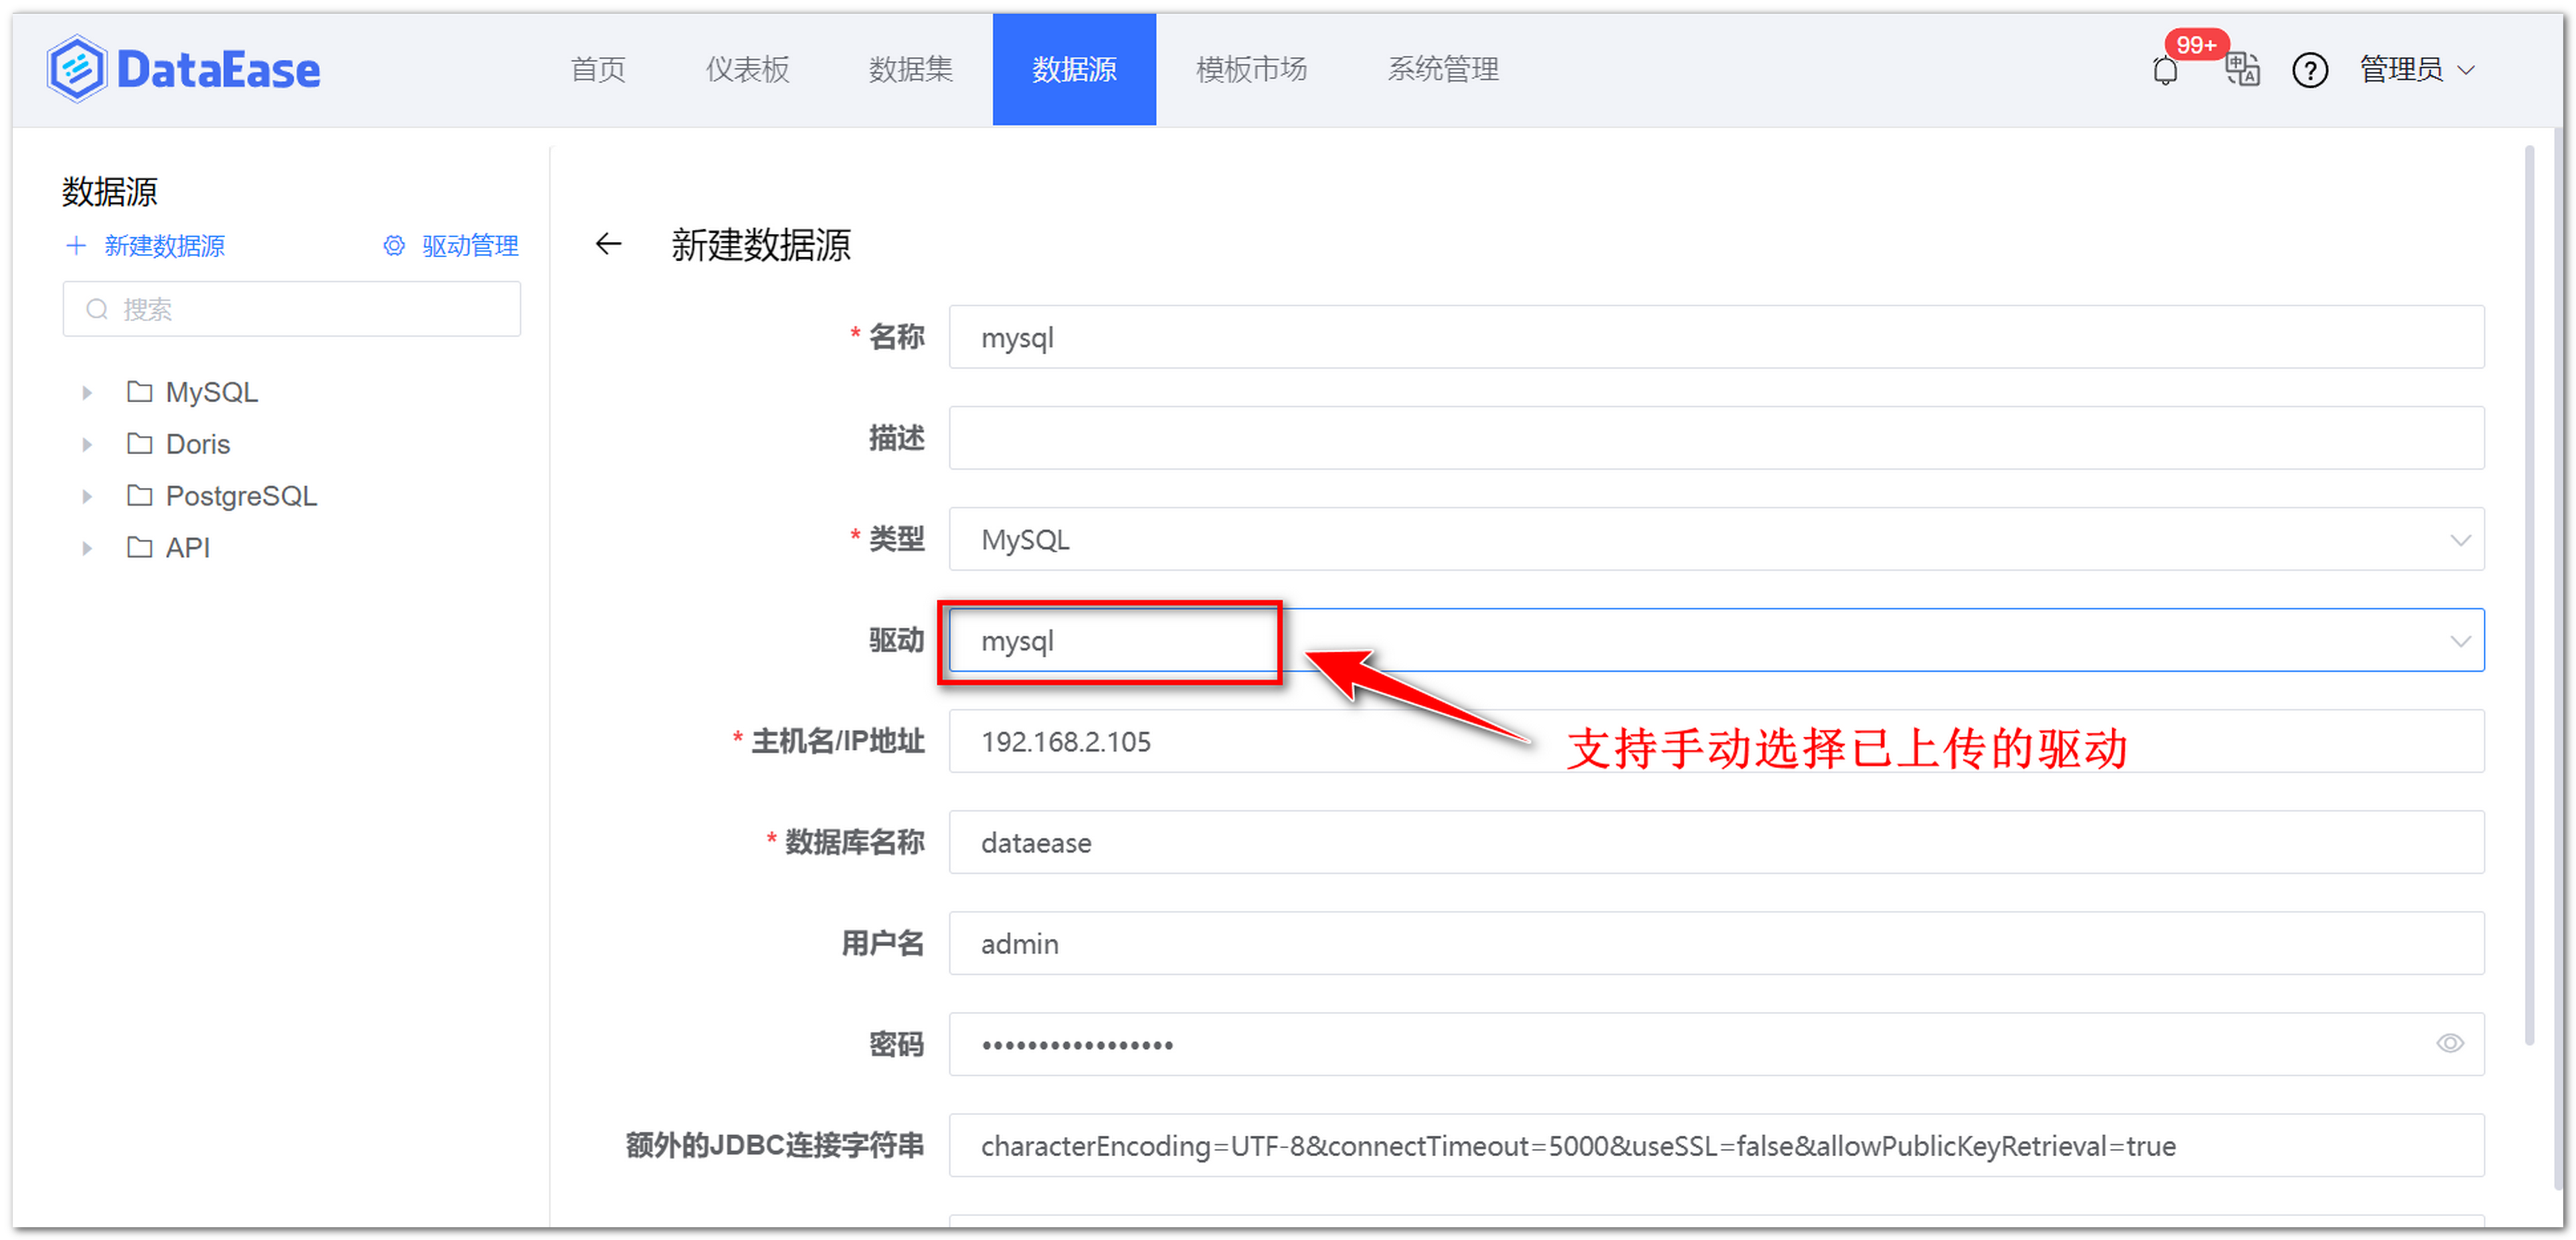Show the hidden password using eye toggle
Image resolution: width=2576 pixels, height=1240 pixels.
(2450, 1043)
